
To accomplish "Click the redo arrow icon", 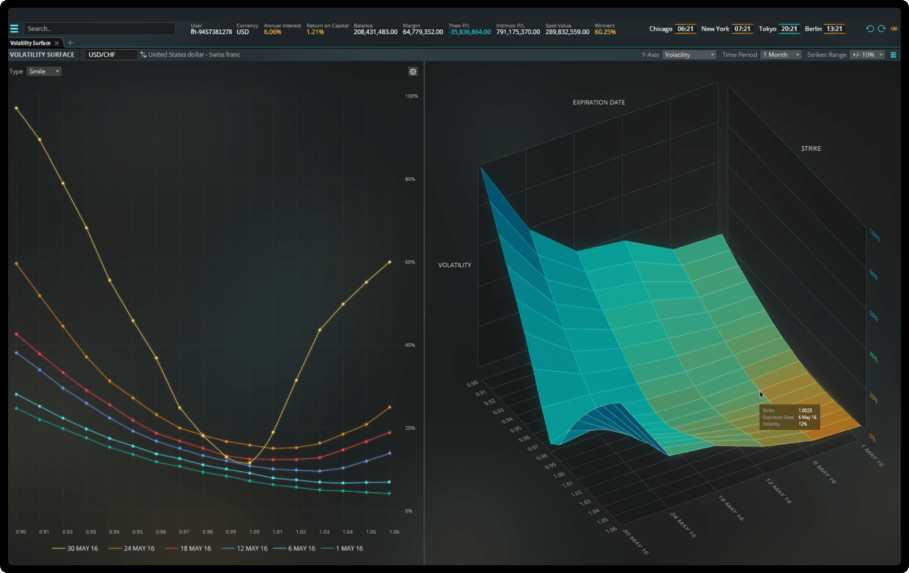I will [x=882, y=29].
